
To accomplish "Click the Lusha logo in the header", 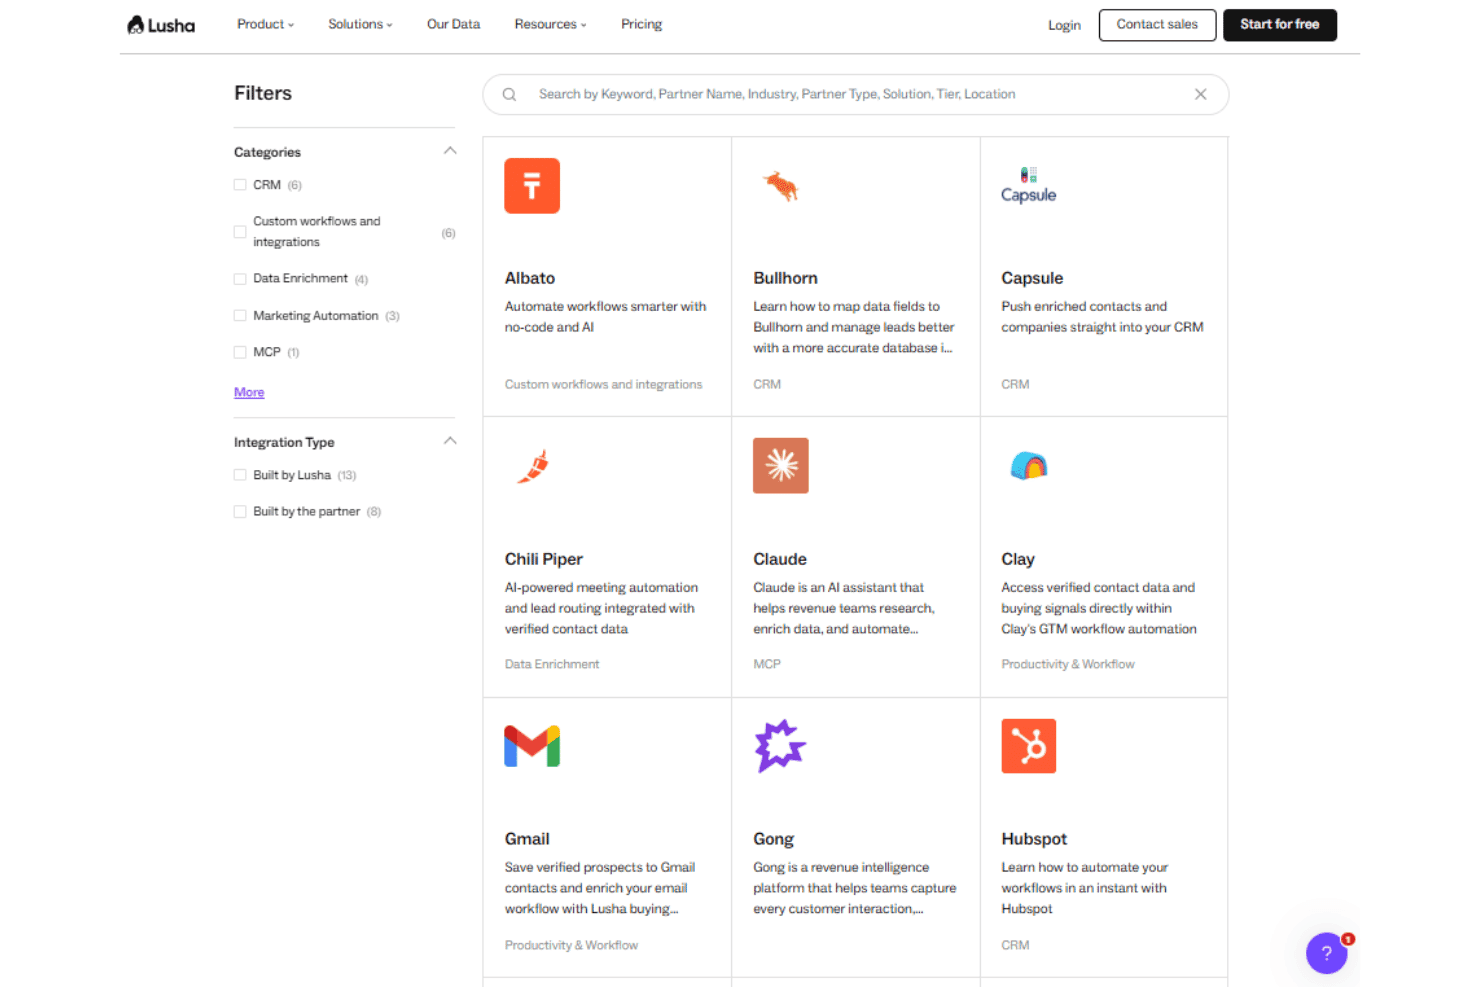I will click(x=161, y=25).
